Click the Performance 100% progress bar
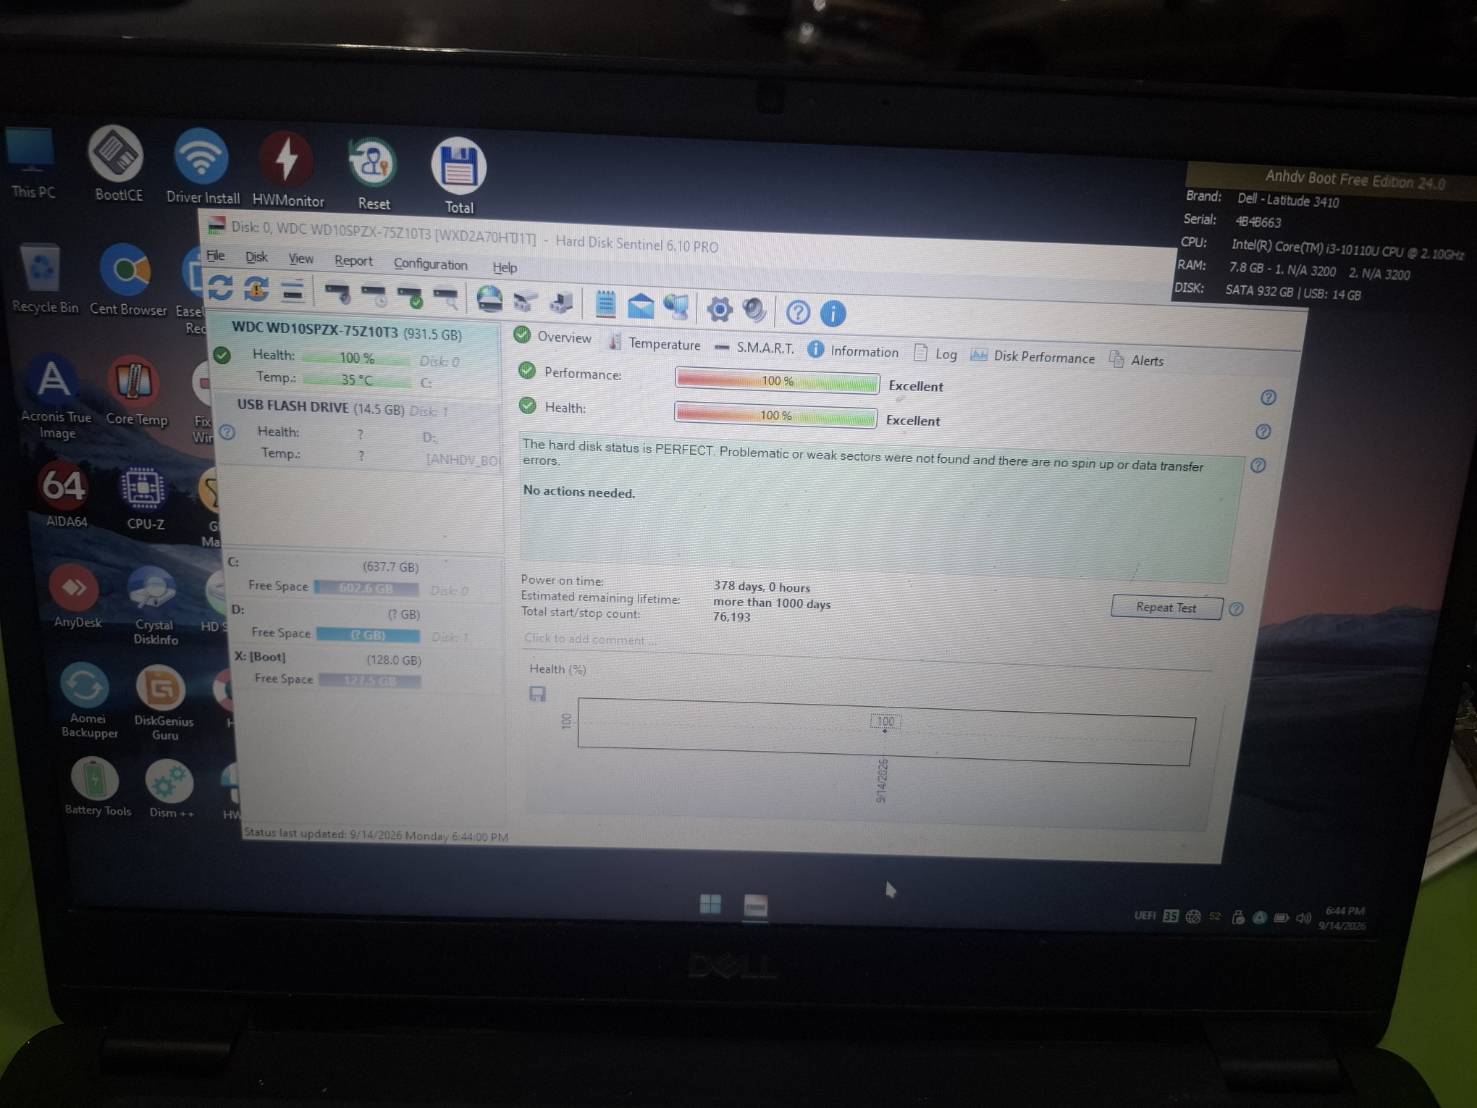This screenshot has width=1477, height=1108. pyautogui.click(x=777, y=381)
